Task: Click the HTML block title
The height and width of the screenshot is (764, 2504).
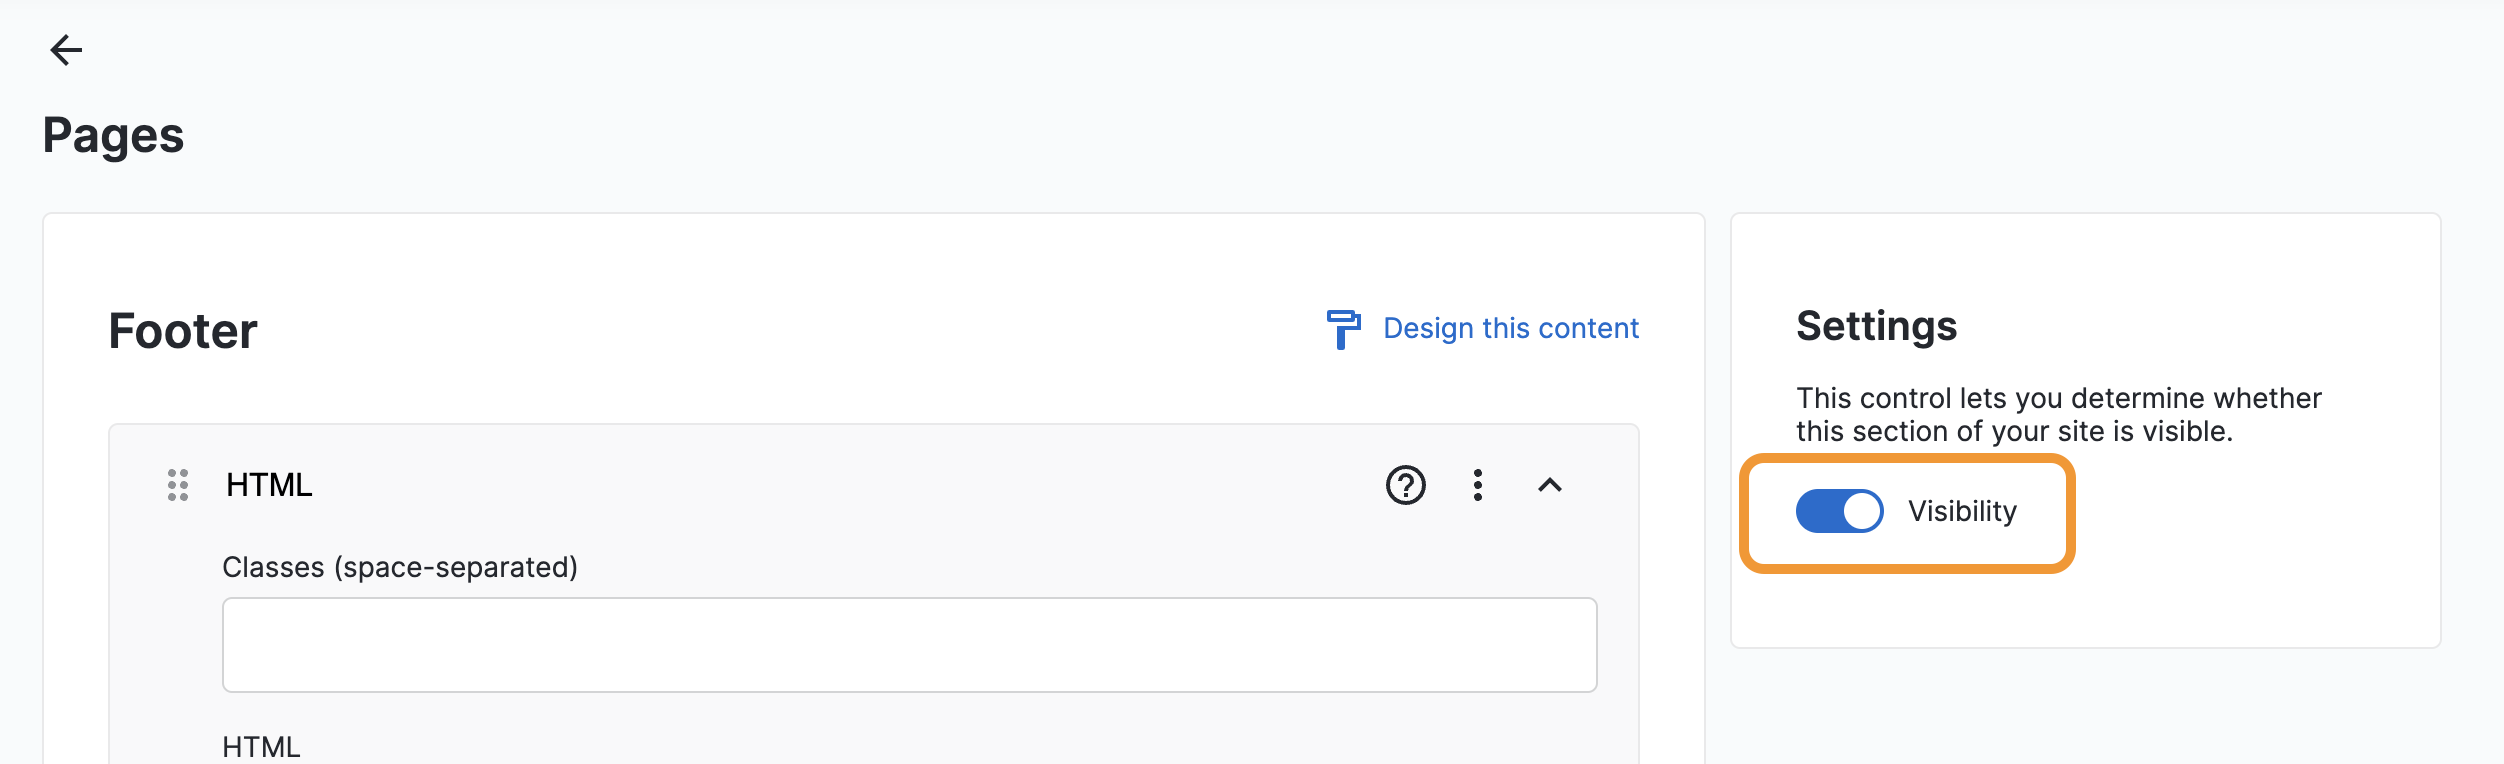Action: [269, 485]
